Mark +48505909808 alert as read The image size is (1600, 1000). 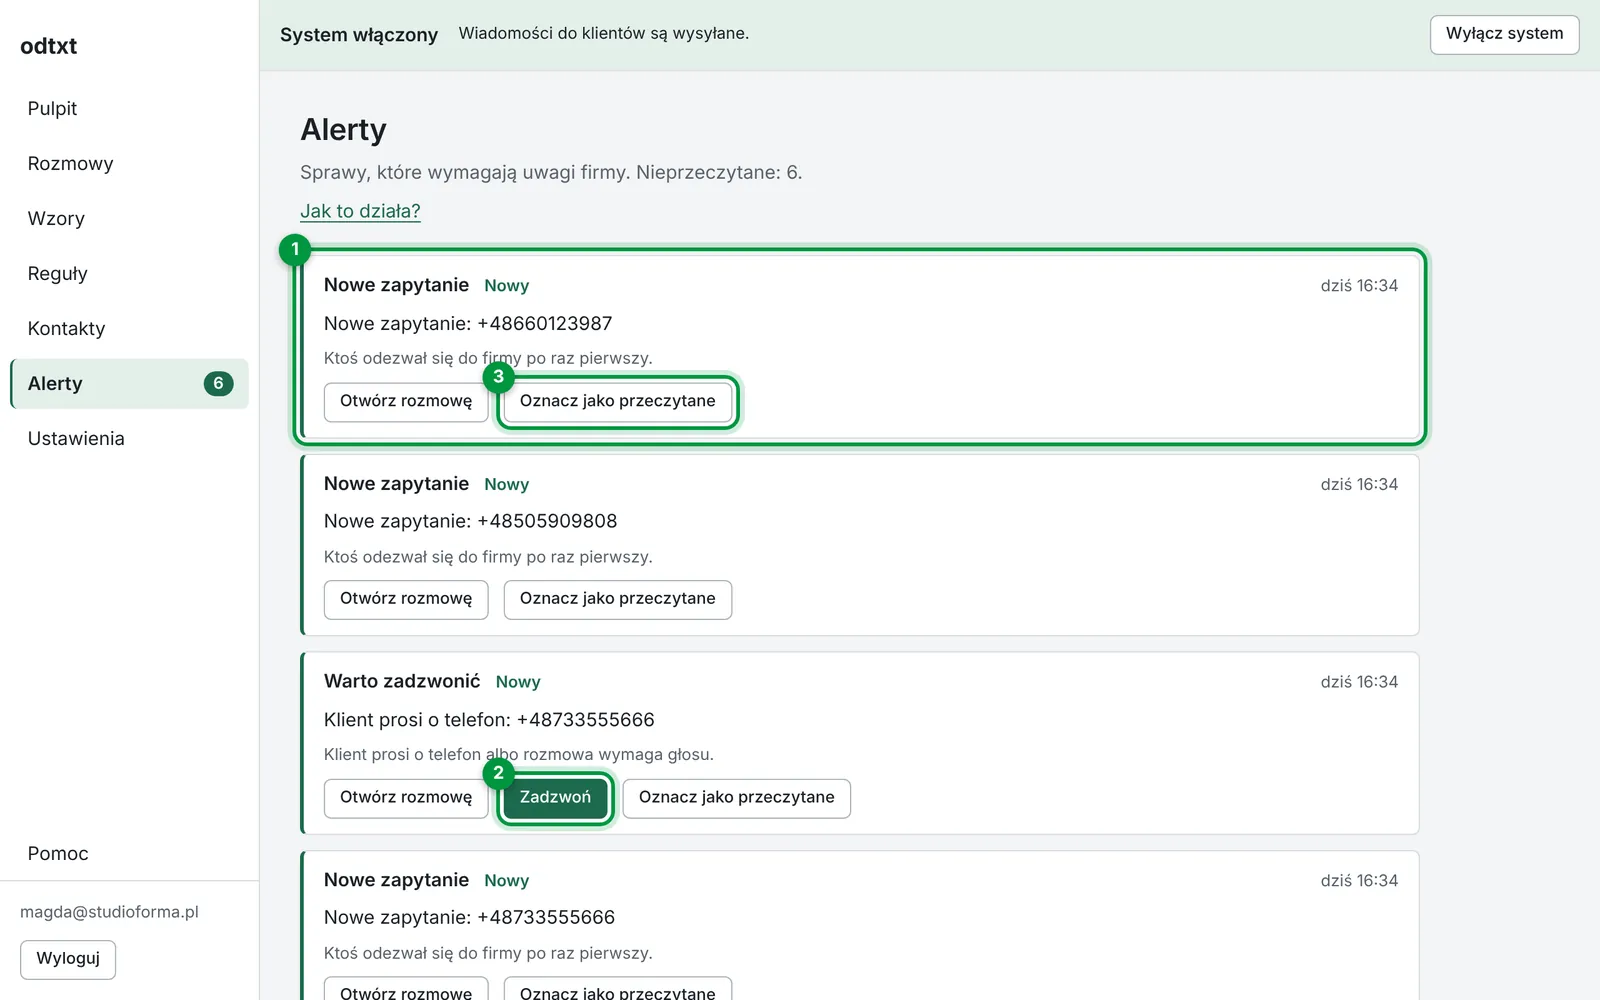[x=618, y=599]
